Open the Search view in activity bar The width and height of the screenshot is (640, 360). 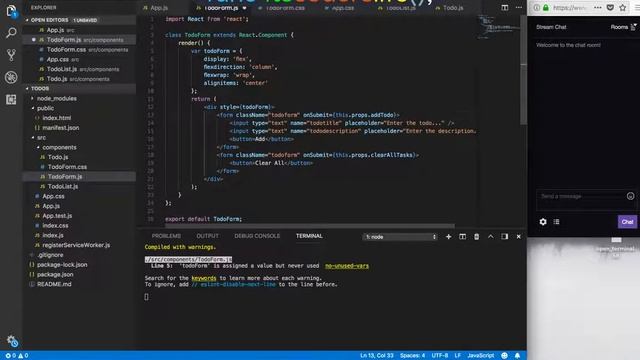(11, 33)
